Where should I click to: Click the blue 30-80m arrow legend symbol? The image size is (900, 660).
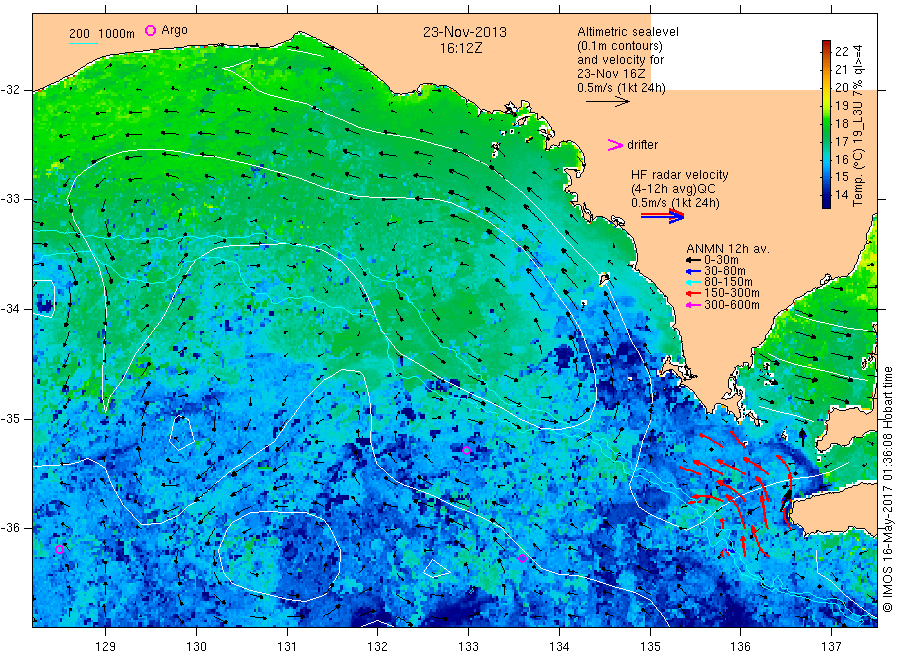(x=693, y=271)
